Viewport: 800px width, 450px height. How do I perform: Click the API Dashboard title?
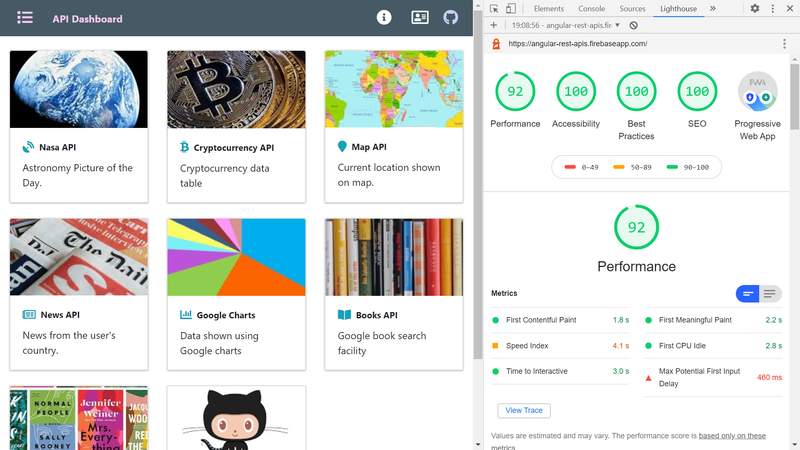click(87, 19)
